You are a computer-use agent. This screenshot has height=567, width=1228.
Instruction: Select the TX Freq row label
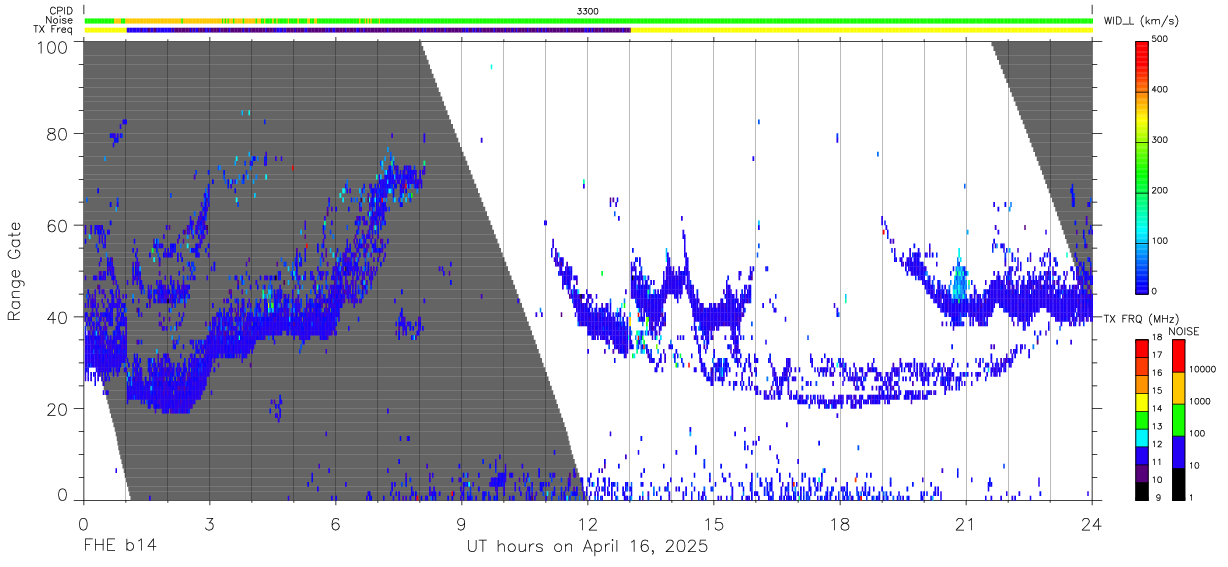(x=54, y=30)
